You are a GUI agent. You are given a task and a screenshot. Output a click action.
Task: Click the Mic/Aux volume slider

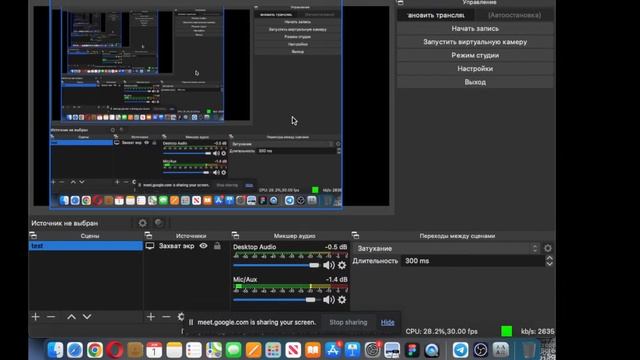click(x=276, y=300)
